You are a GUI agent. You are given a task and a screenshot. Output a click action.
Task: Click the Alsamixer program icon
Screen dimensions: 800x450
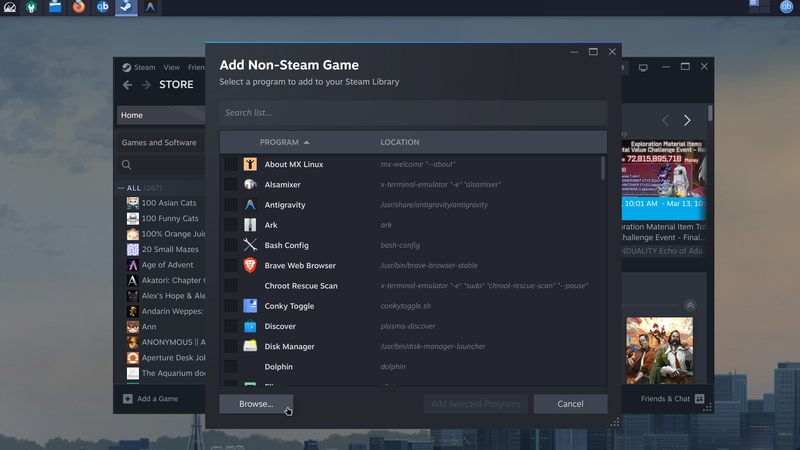(250, 184)
